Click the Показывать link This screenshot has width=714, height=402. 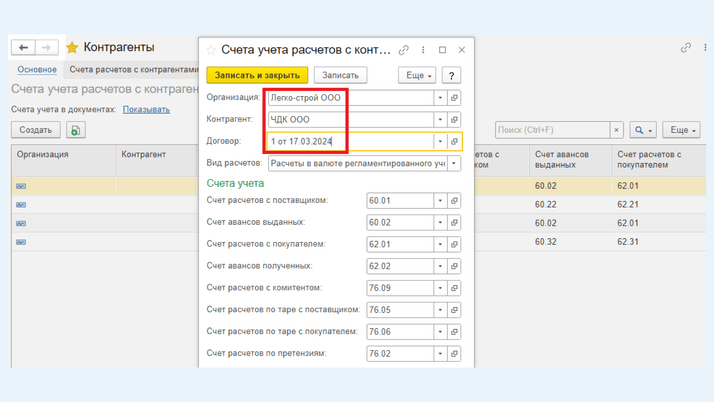(146, 109)
